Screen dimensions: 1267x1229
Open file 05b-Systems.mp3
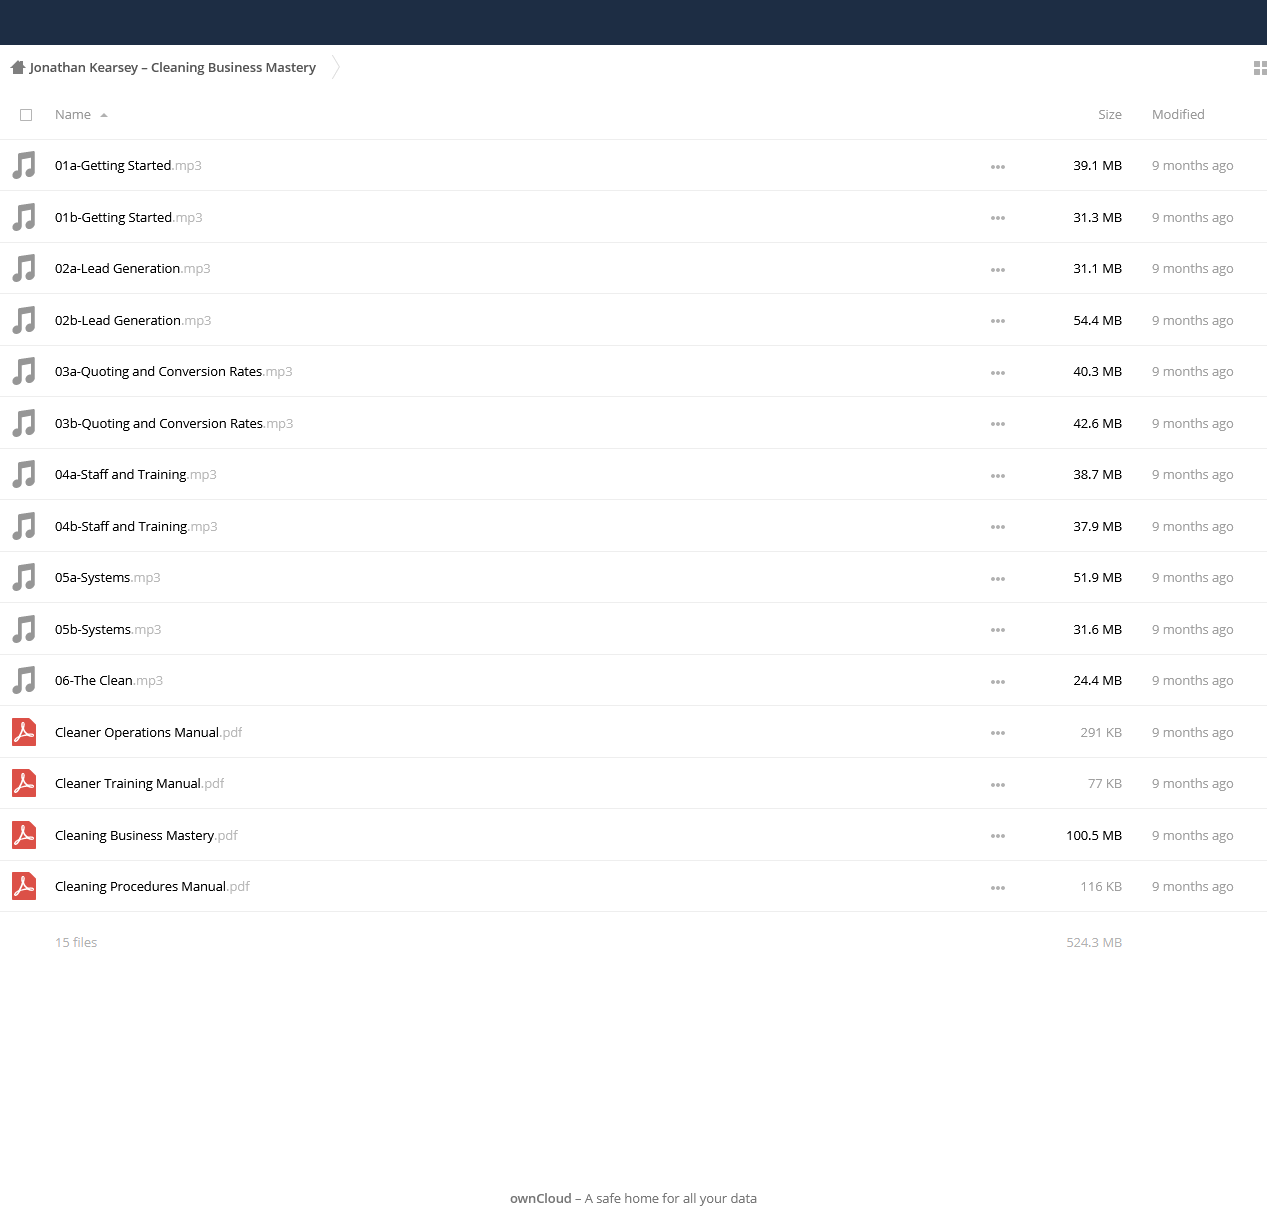pyautogui.click(x=108, y=629)
